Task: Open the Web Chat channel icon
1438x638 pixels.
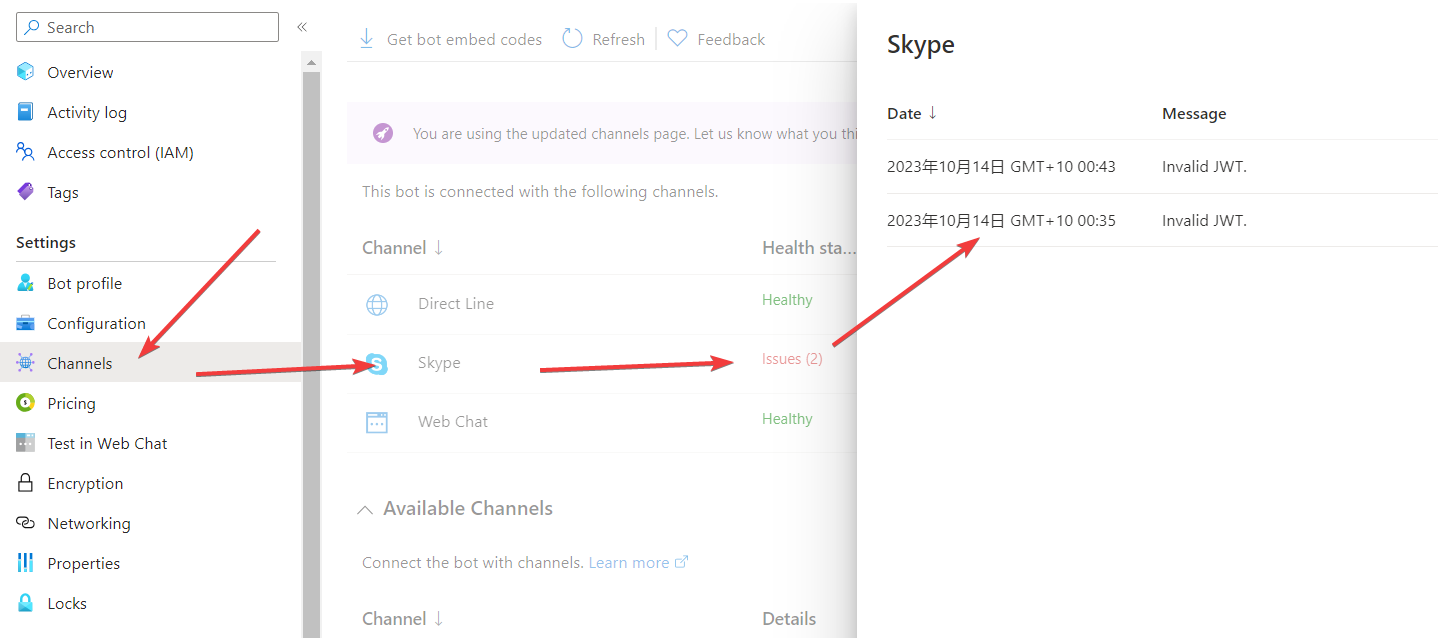Action: pos(377,421)
